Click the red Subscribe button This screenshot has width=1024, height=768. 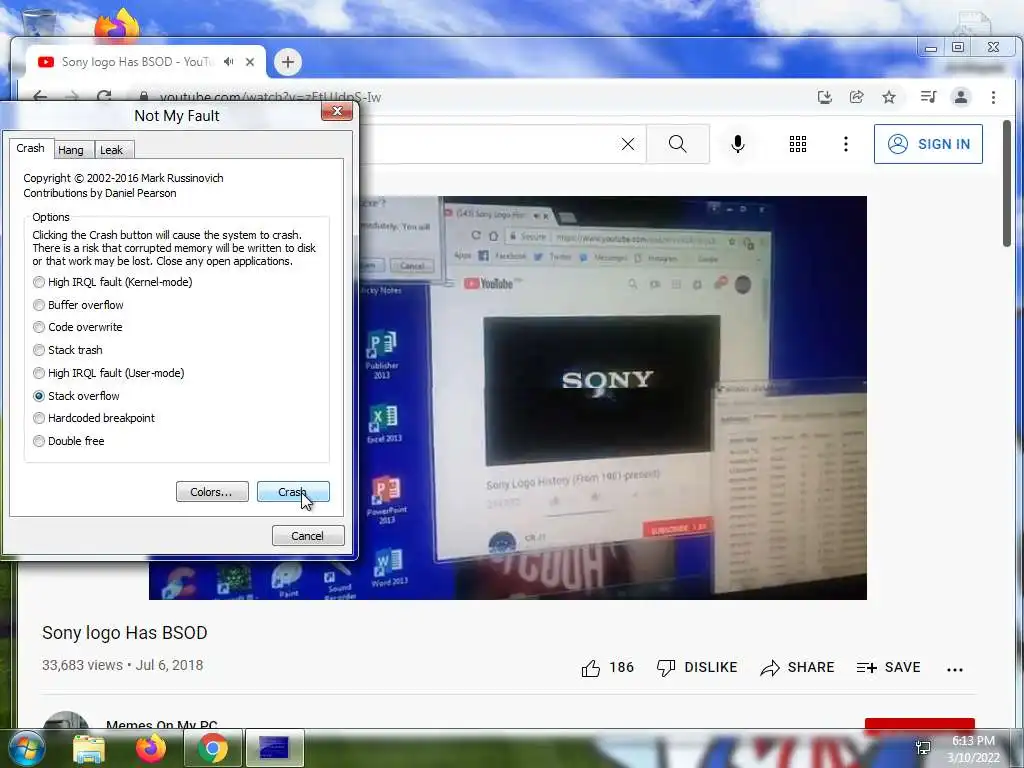pos(920,723)
